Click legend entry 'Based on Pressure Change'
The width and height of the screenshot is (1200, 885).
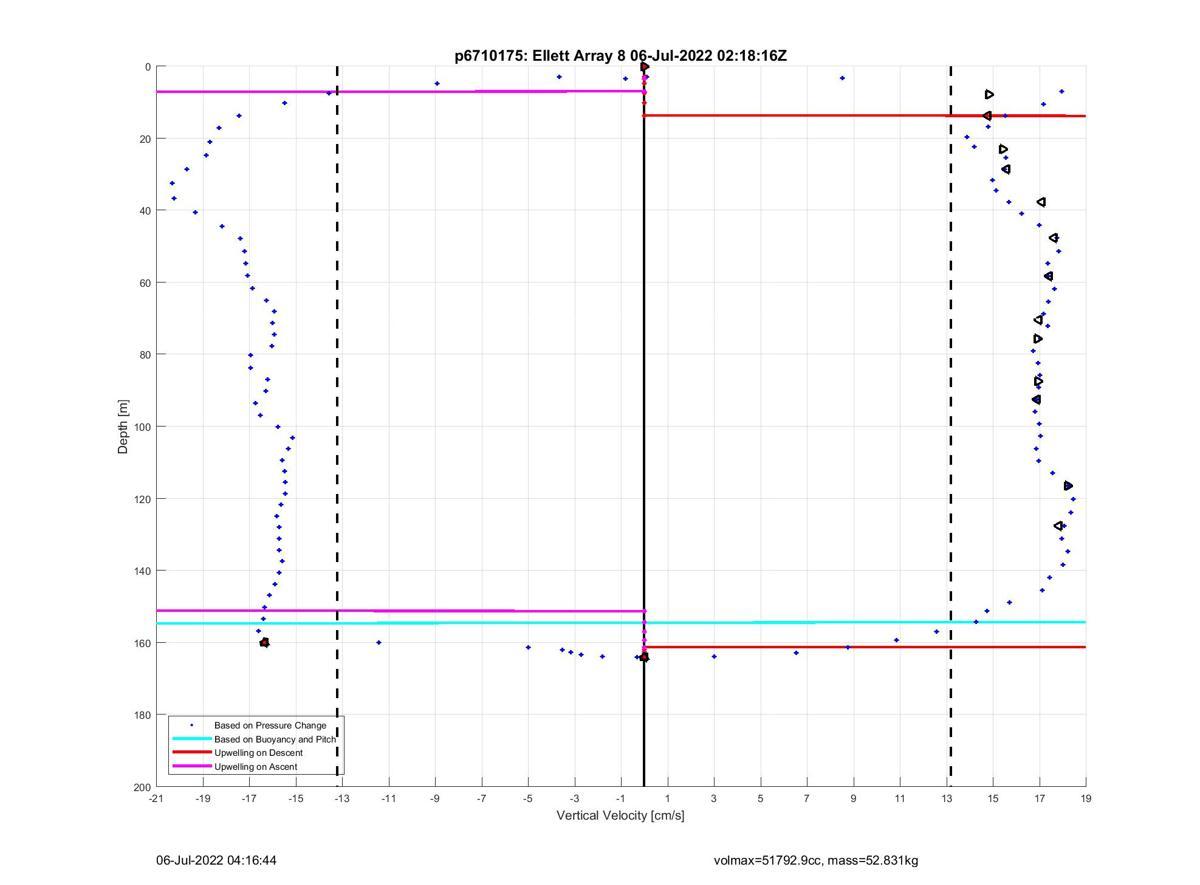pos(270,725)
